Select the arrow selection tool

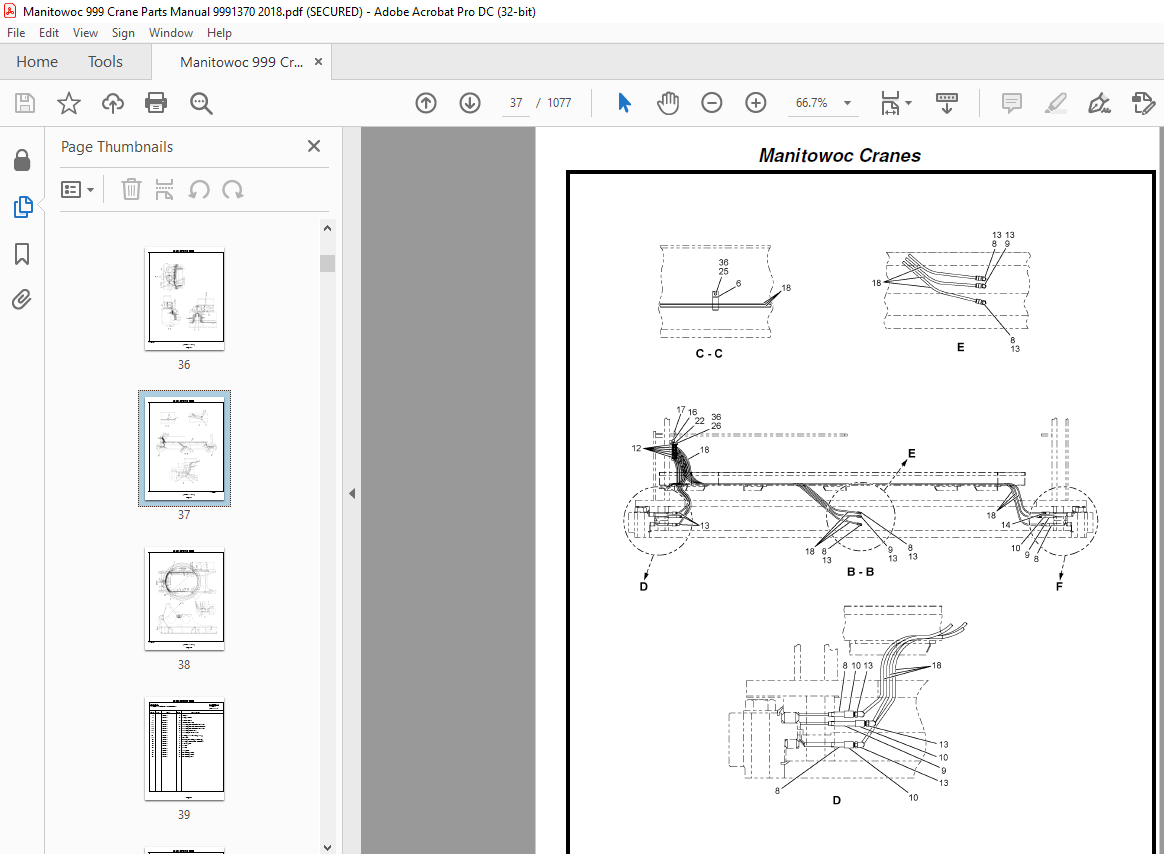click(624, 102)
